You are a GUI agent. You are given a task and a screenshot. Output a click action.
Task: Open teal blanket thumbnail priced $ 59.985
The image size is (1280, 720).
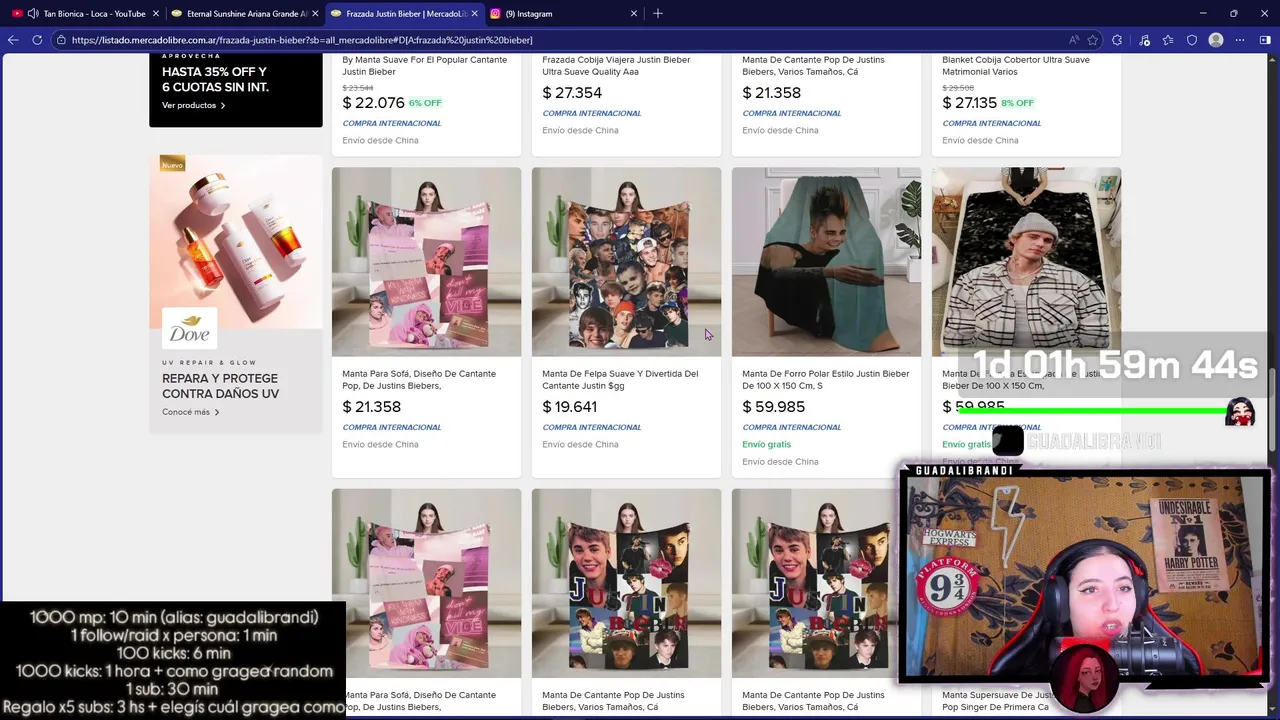coord(826,262)
